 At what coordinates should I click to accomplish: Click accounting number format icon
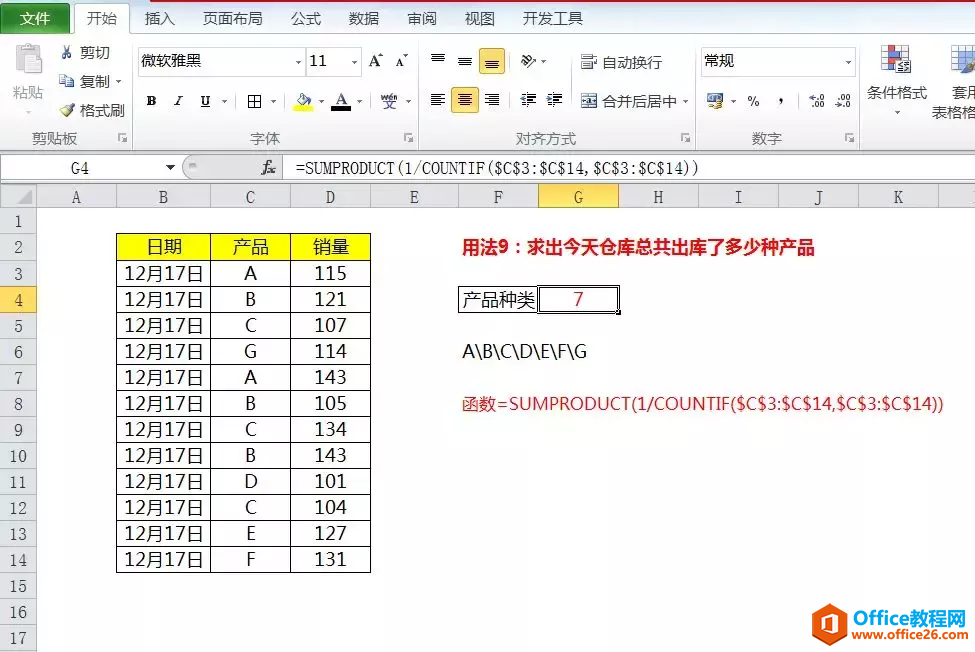715,101
